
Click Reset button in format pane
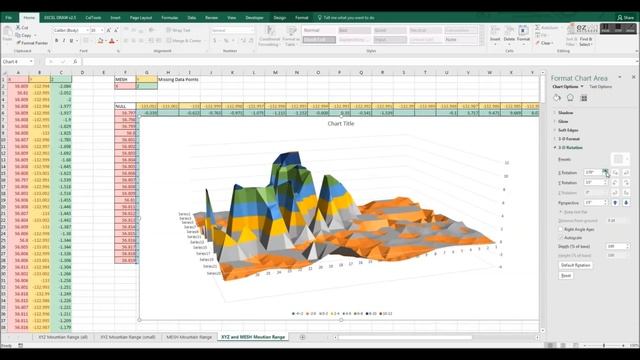(566, 276)
